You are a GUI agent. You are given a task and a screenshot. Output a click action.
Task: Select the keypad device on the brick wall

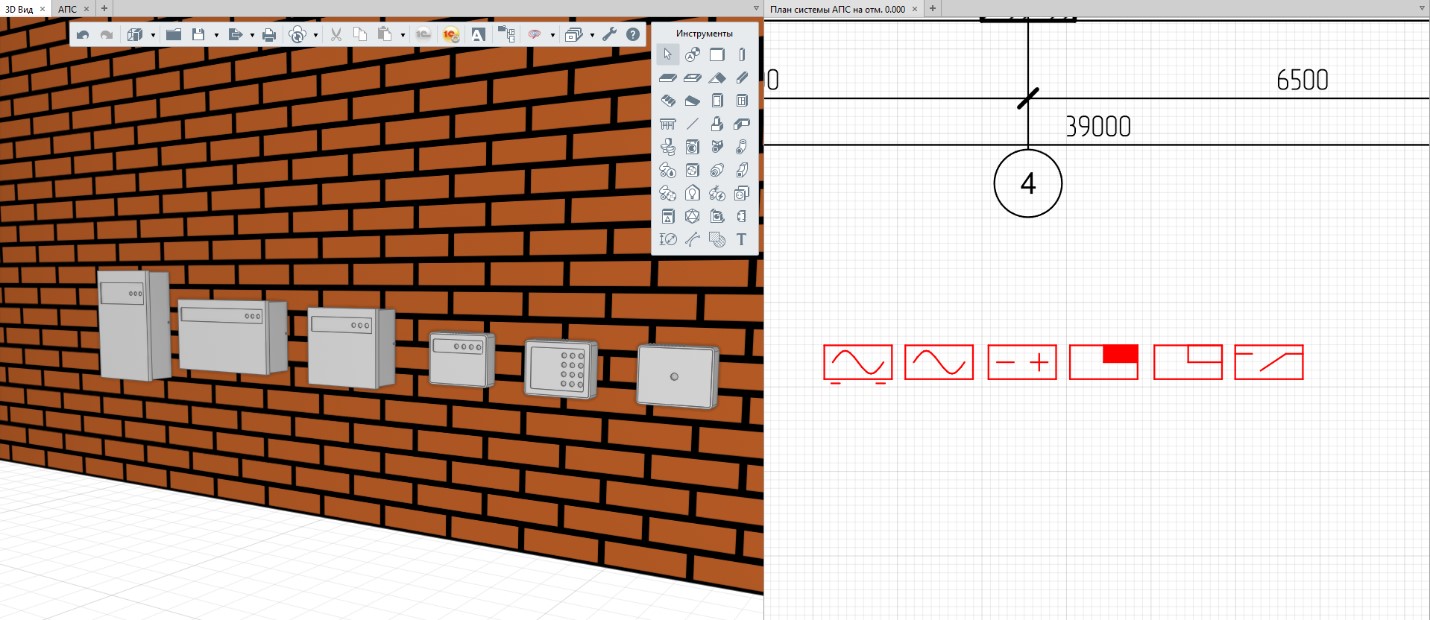coord(560,368)
